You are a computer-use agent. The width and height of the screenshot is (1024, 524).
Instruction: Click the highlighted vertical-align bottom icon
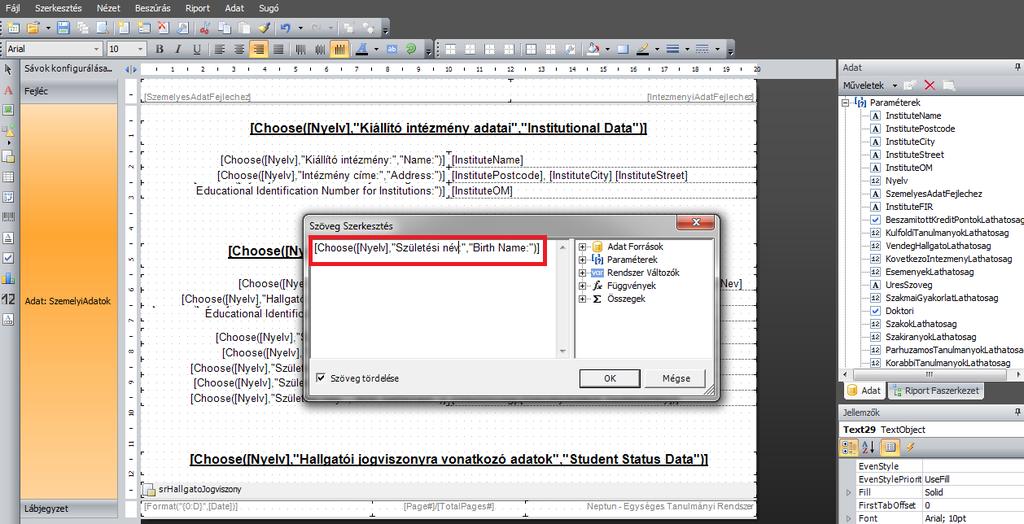339,49
